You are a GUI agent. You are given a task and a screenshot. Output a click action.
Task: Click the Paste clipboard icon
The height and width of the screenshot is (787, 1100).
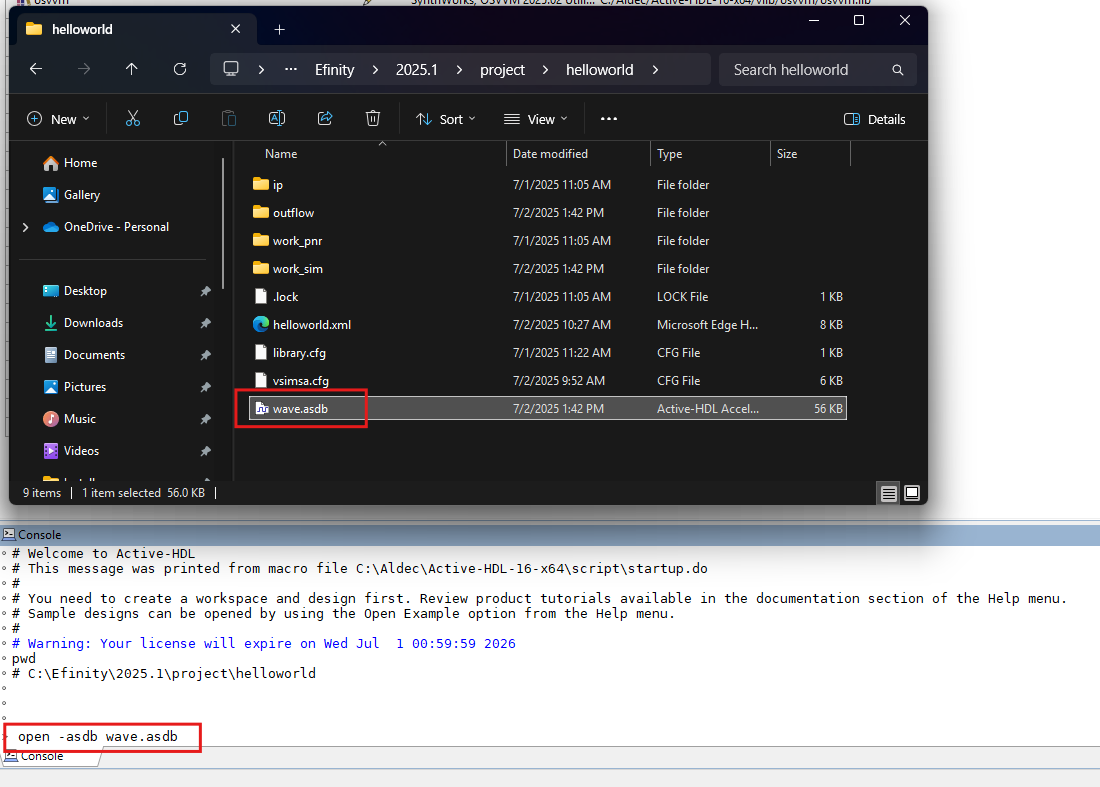pyautogui.click(x=229, y=119)
